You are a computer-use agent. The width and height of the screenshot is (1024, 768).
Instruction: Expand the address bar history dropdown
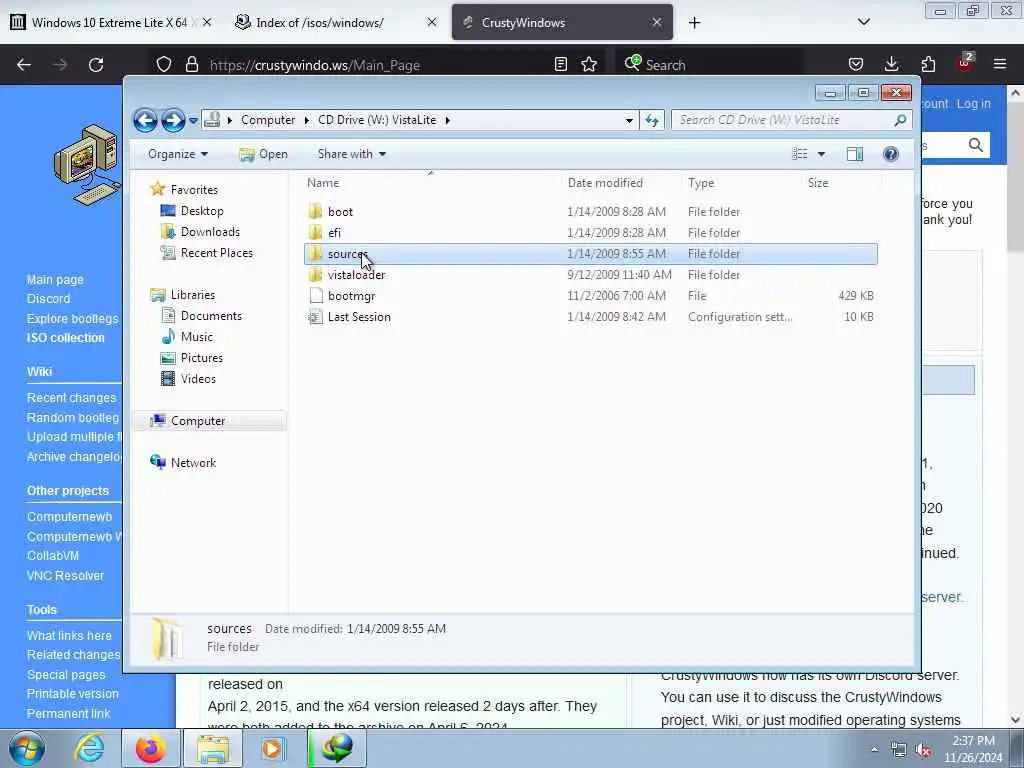629,120
